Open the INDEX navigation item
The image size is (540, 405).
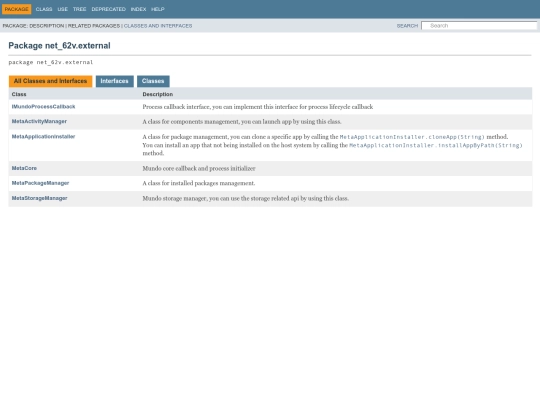pos(138,9)
